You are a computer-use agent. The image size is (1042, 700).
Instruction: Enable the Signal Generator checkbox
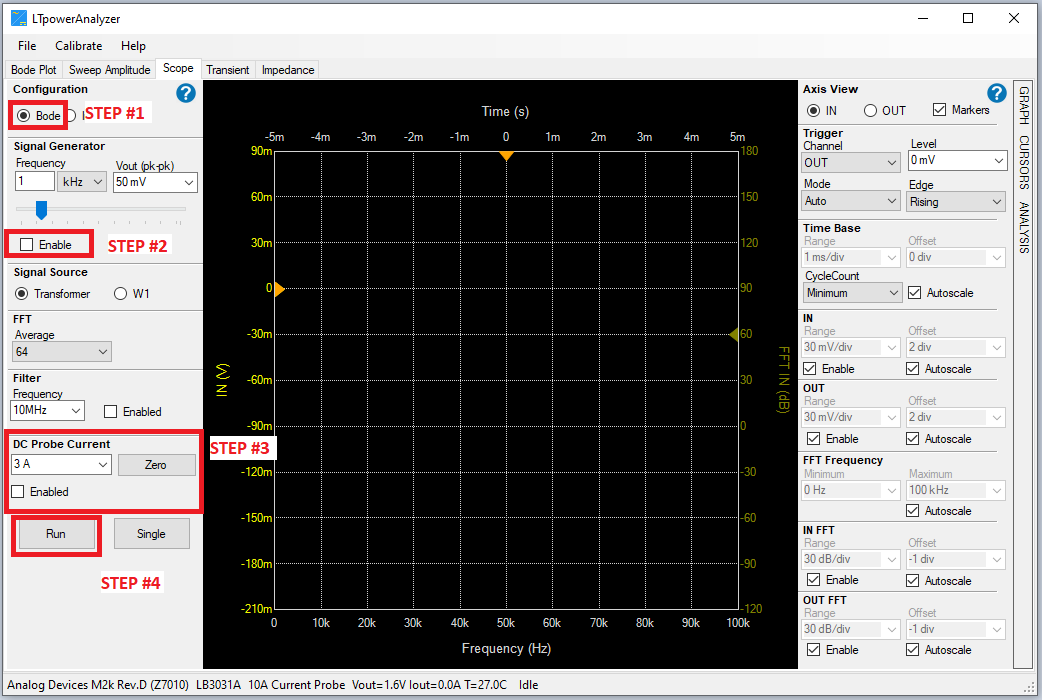27,244
